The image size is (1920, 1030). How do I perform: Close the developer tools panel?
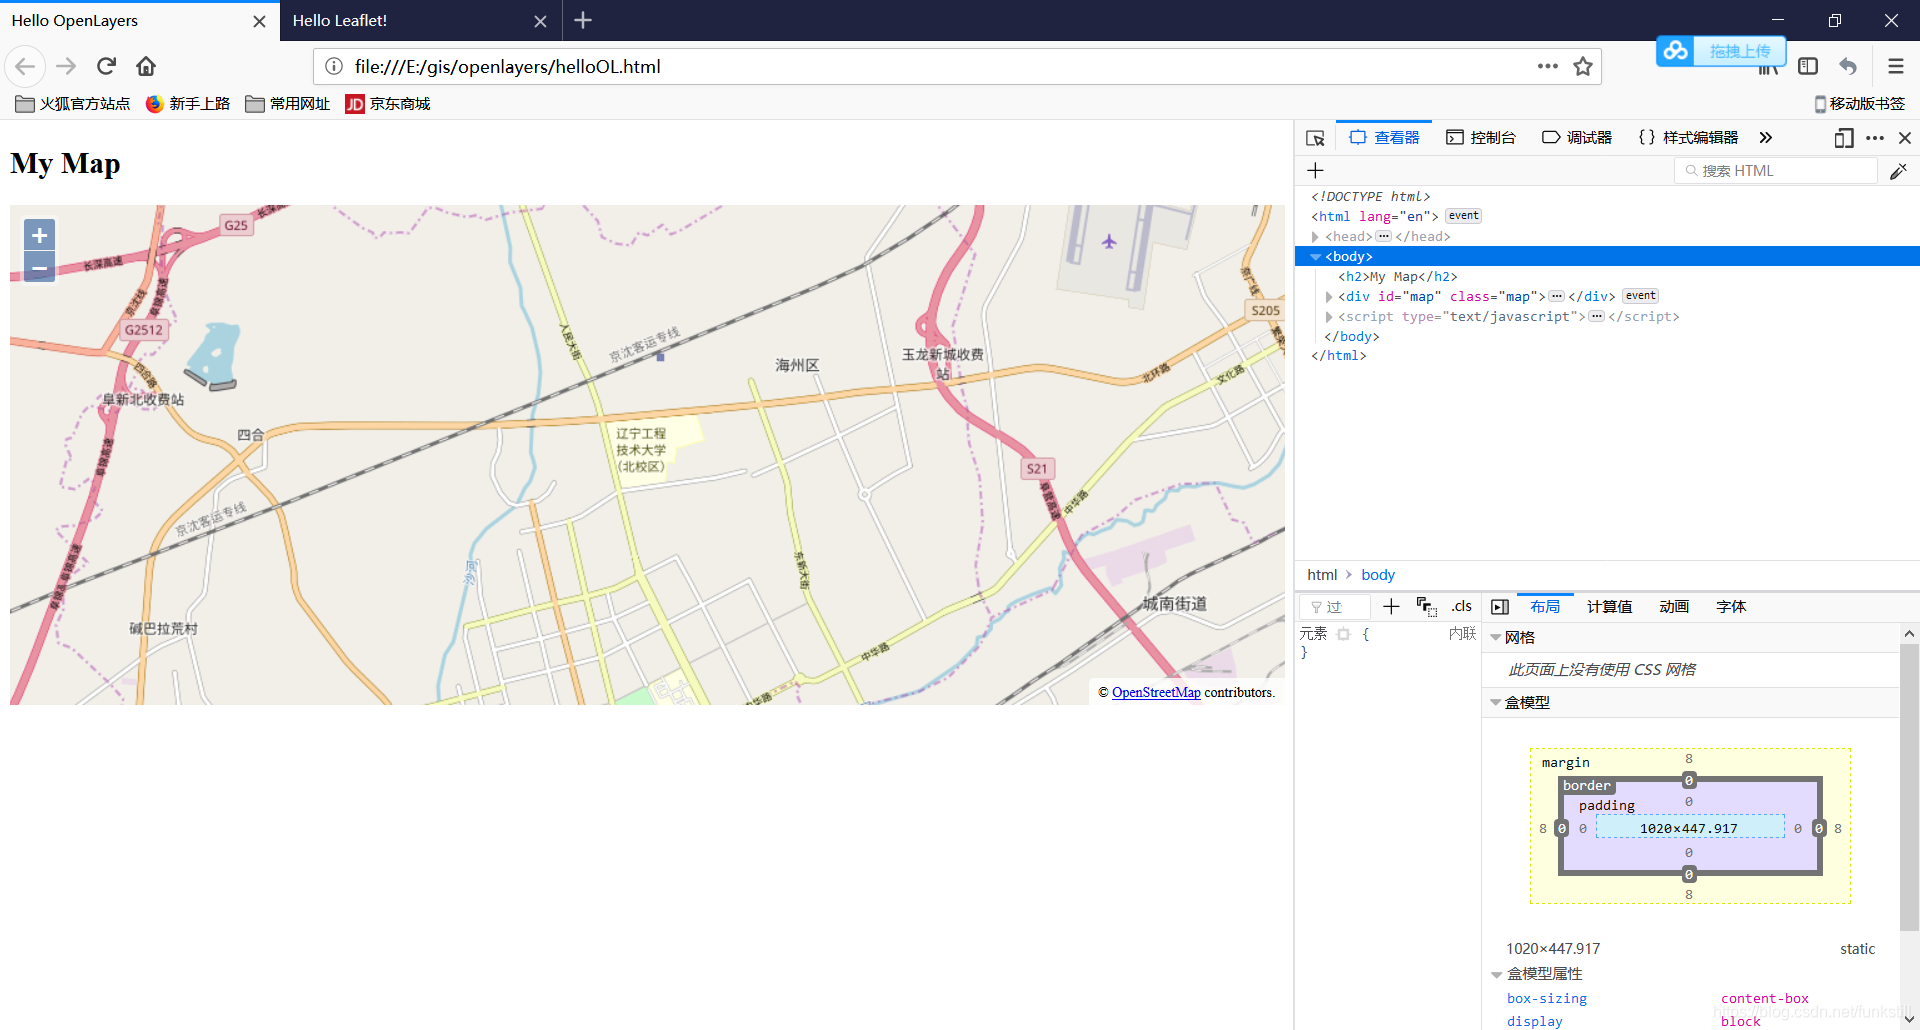[1905, 138]
